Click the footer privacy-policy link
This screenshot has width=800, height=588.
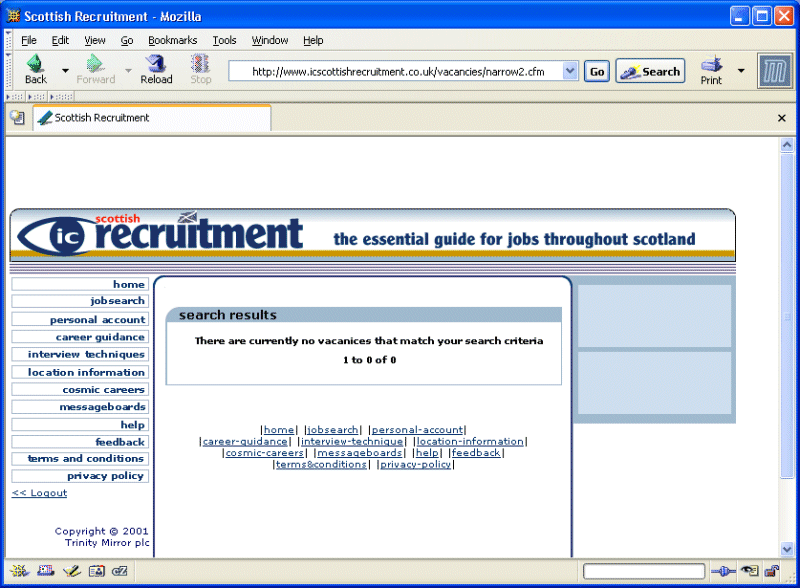tap(415, 464)
